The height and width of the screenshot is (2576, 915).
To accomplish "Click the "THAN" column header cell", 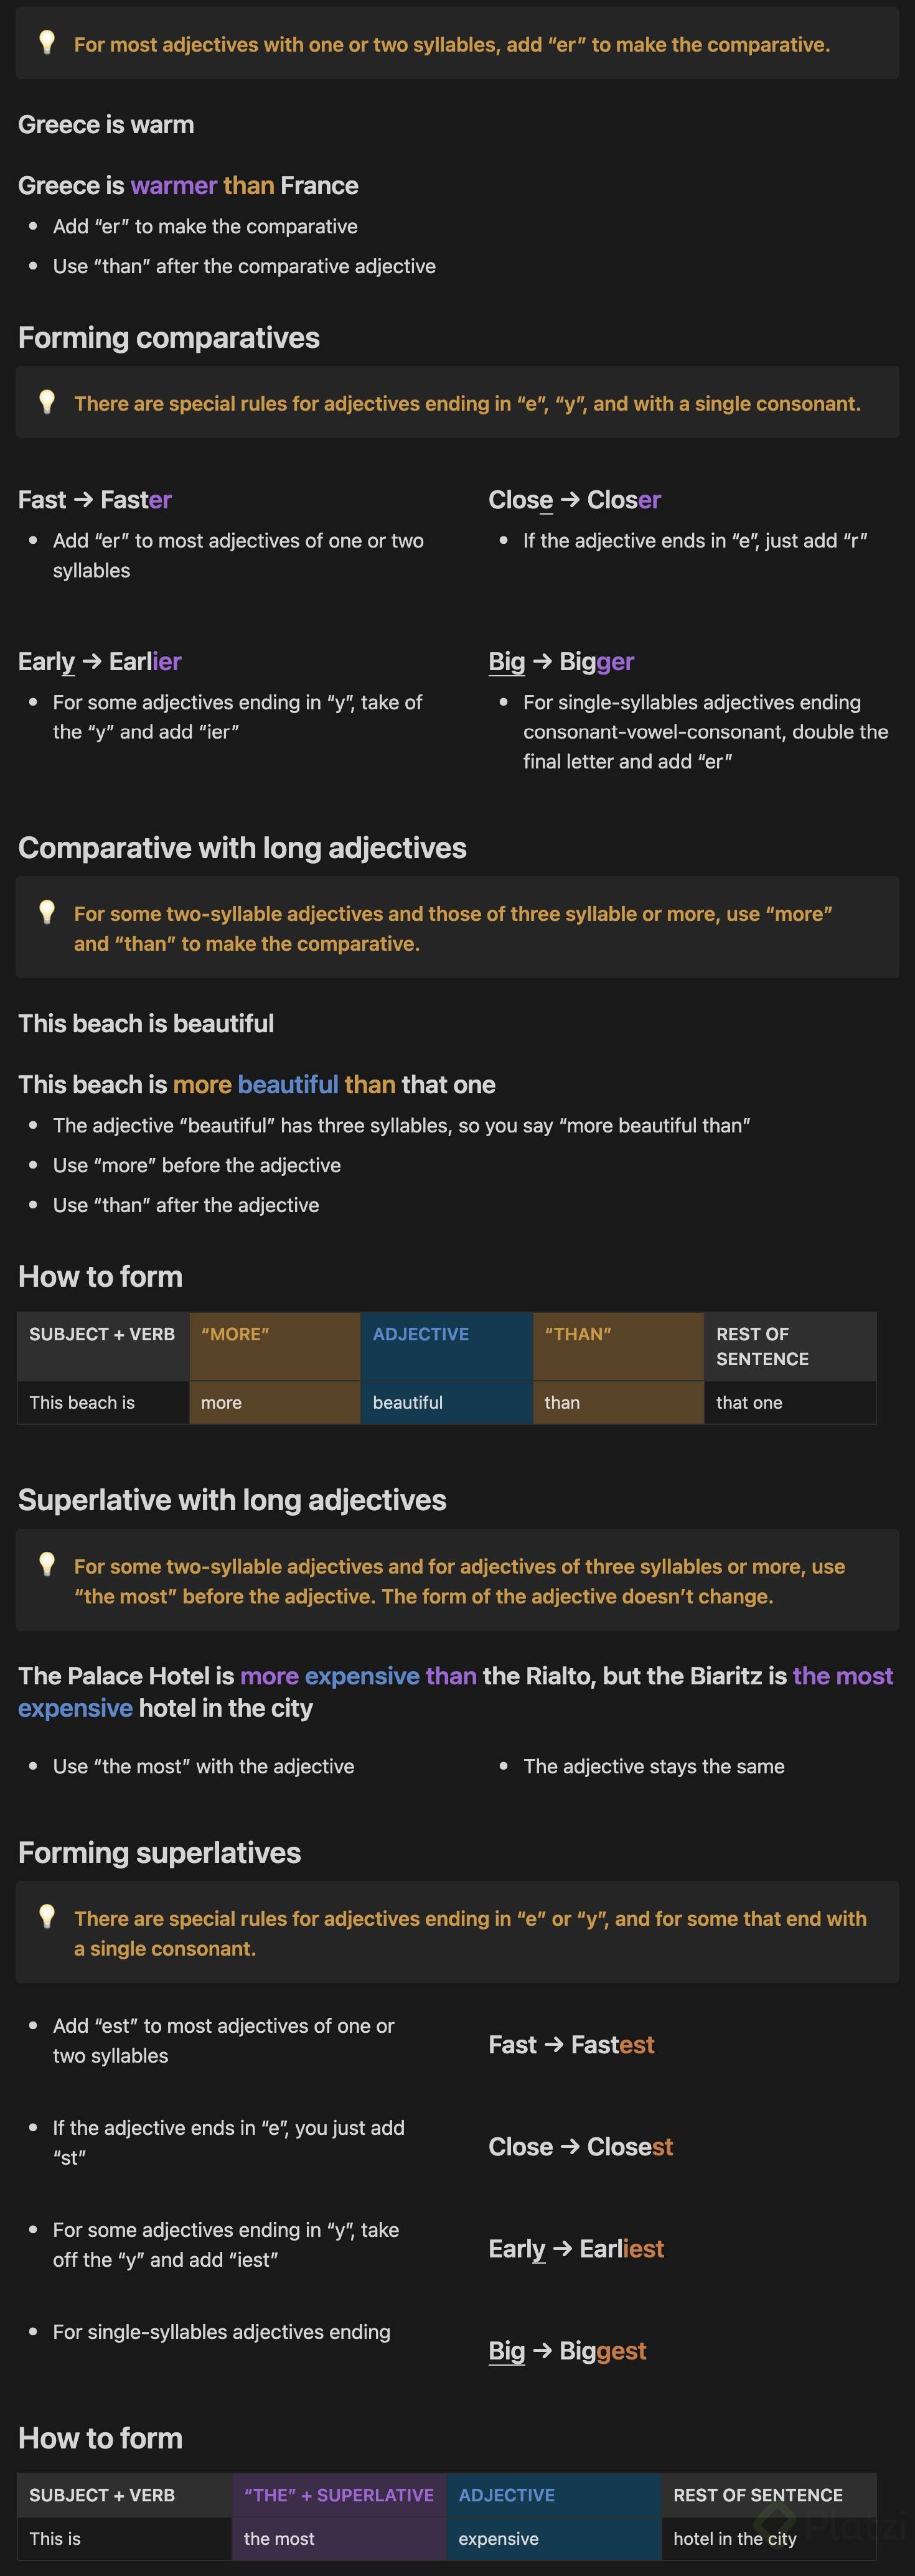I will click(x=618, y=1346).
